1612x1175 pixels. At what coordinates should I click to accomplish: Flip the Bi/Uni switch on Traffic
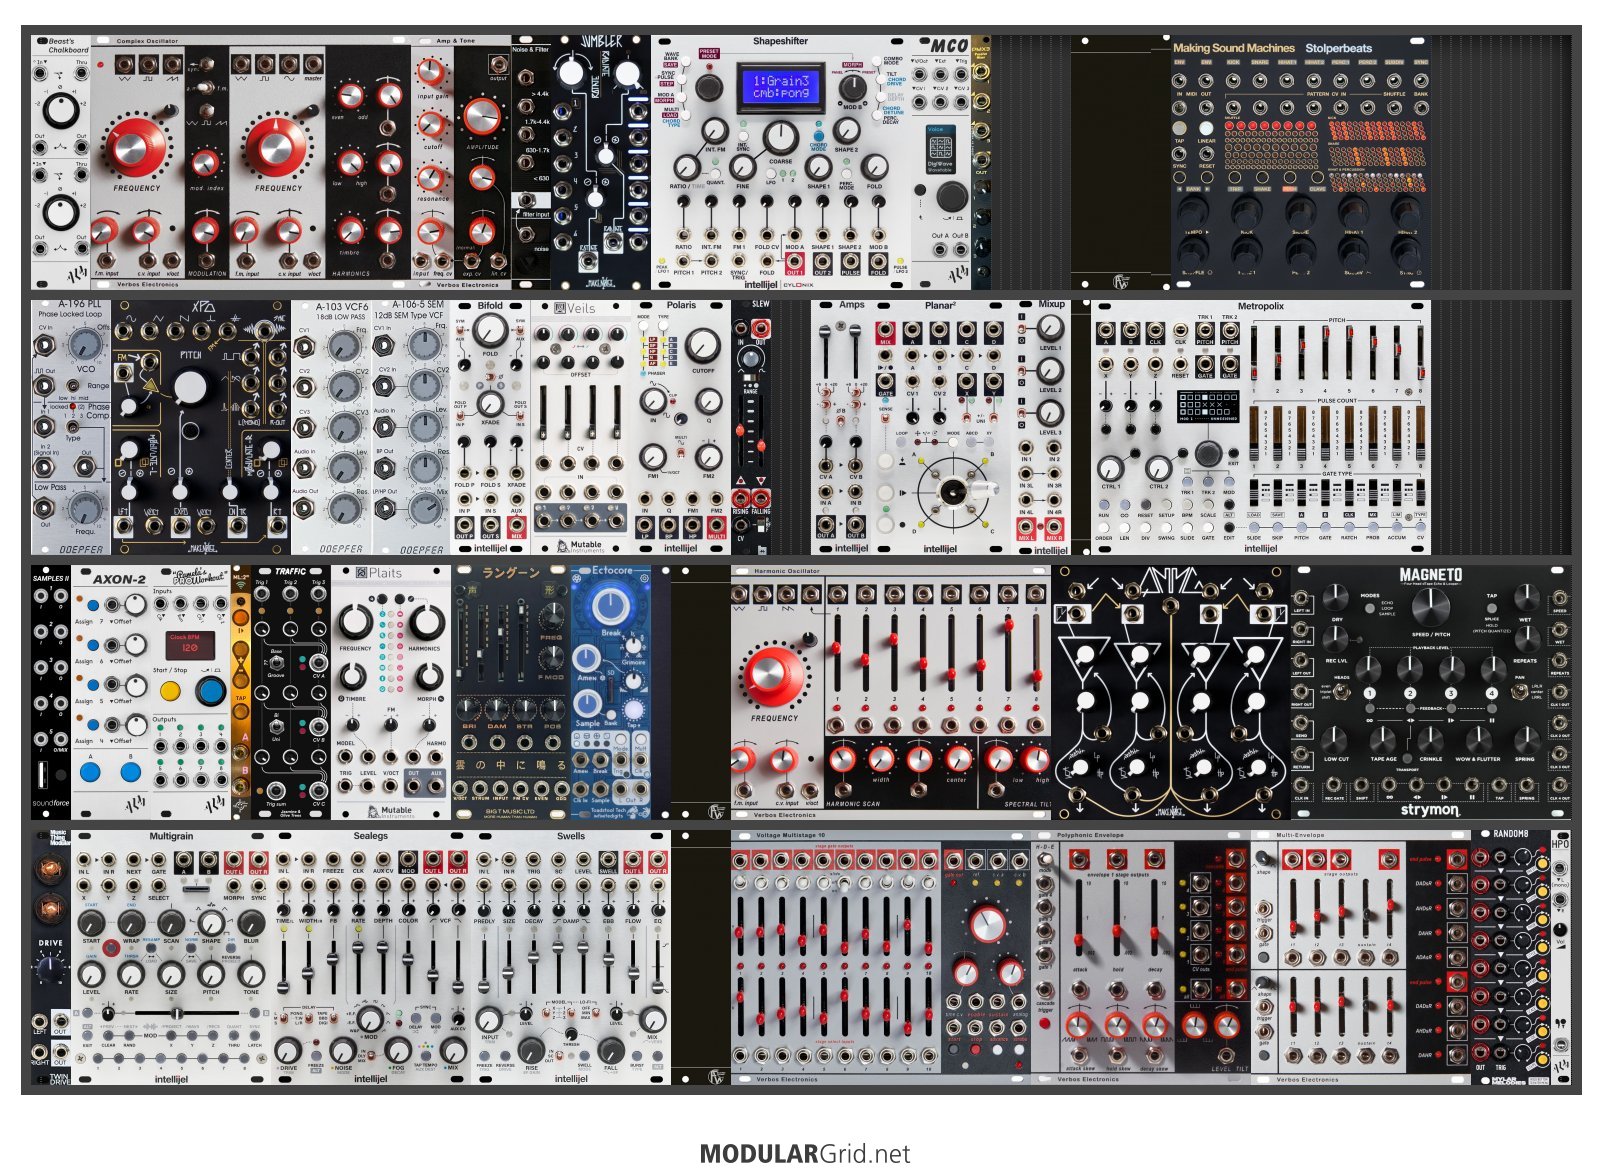(275, 725)
